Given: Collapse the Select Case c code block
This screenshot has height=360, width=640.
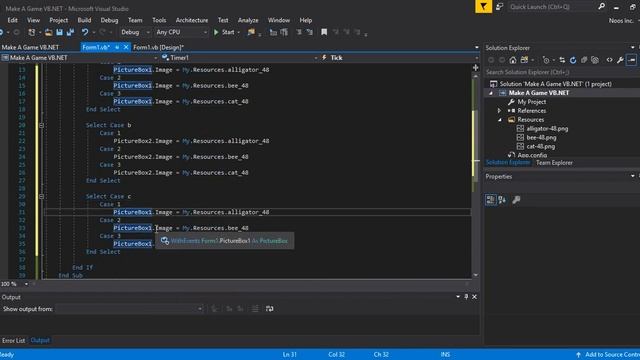Looking at the screenshot, I should pos(41,196).
